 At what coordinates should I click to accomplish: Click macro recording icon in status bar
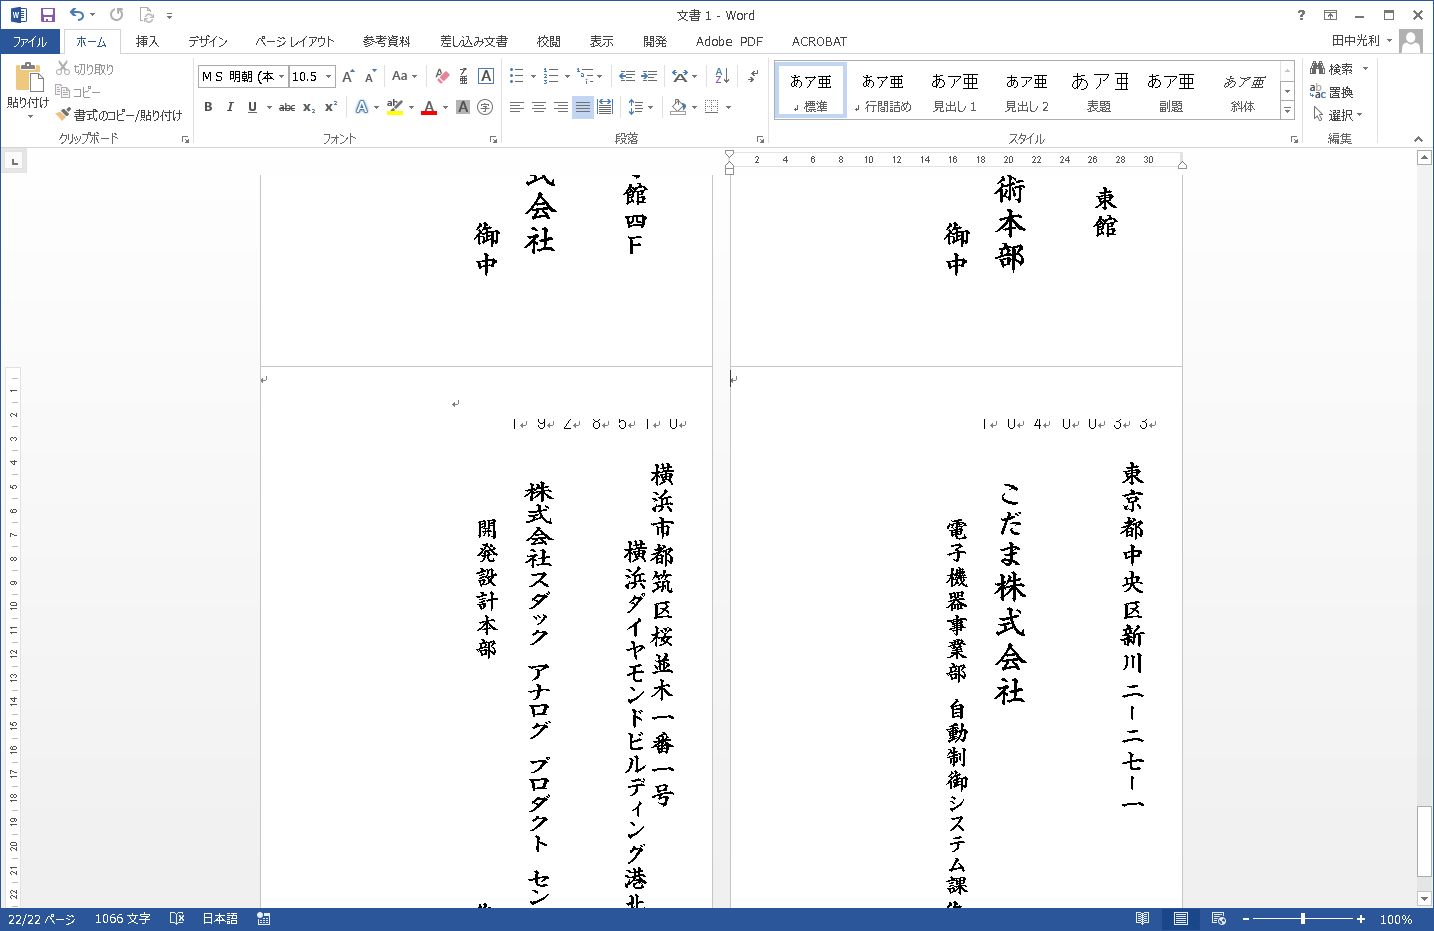(264, 918)
